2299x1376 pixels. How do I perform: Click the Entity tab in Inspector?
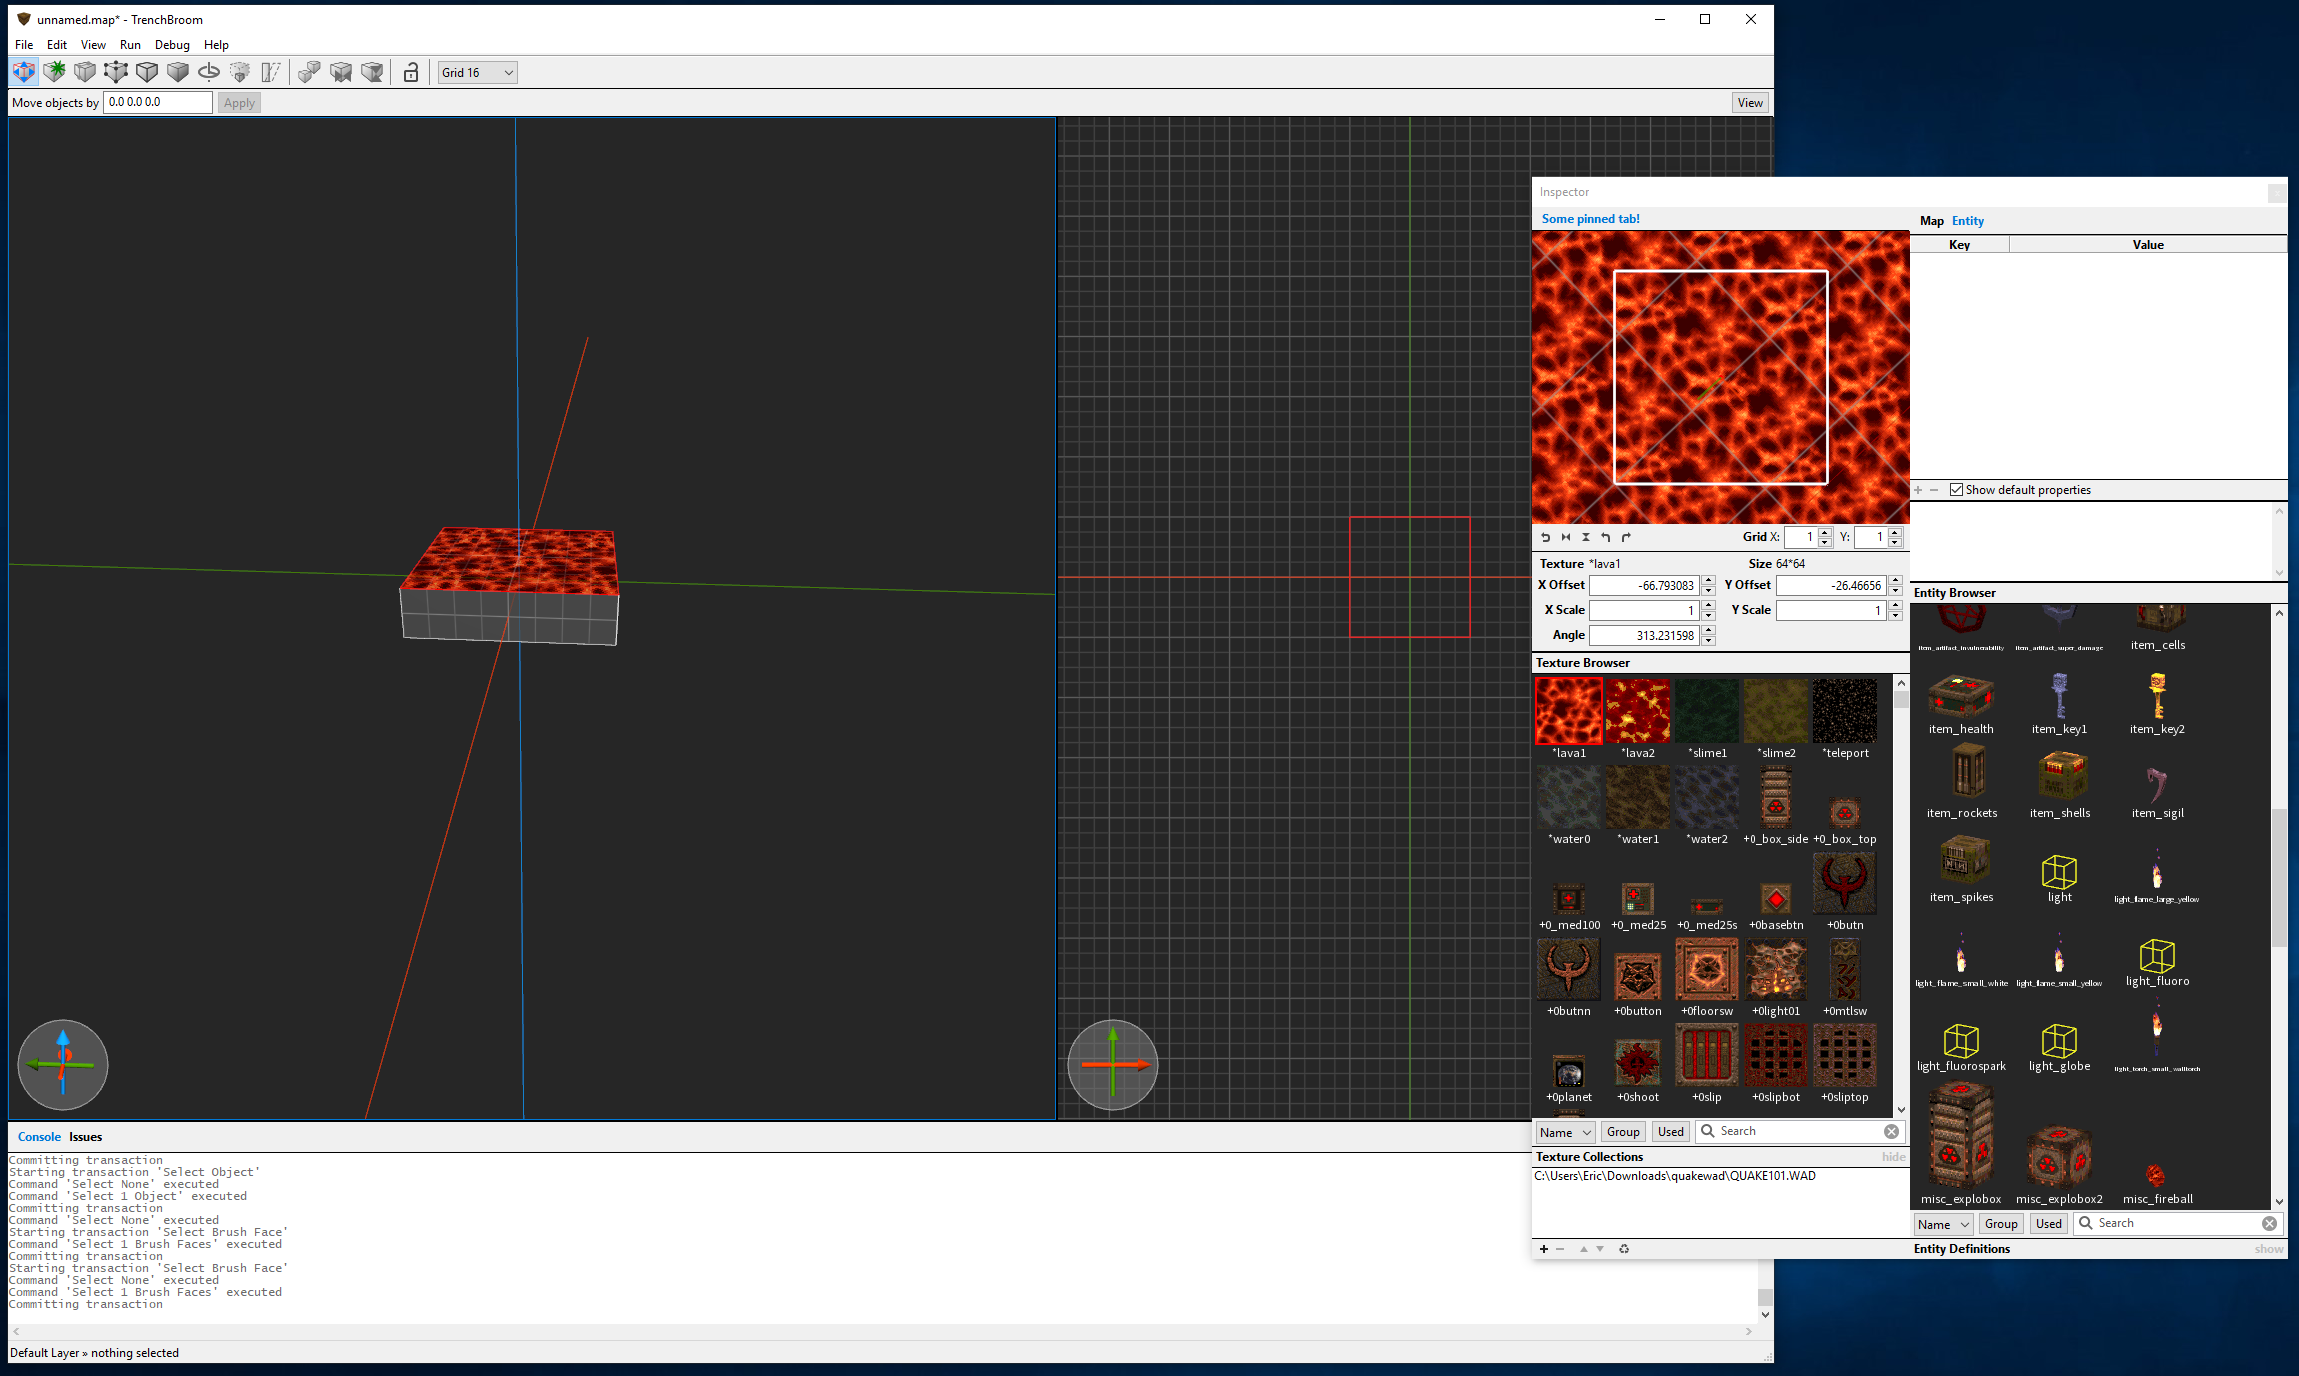tap(1967, 221)
